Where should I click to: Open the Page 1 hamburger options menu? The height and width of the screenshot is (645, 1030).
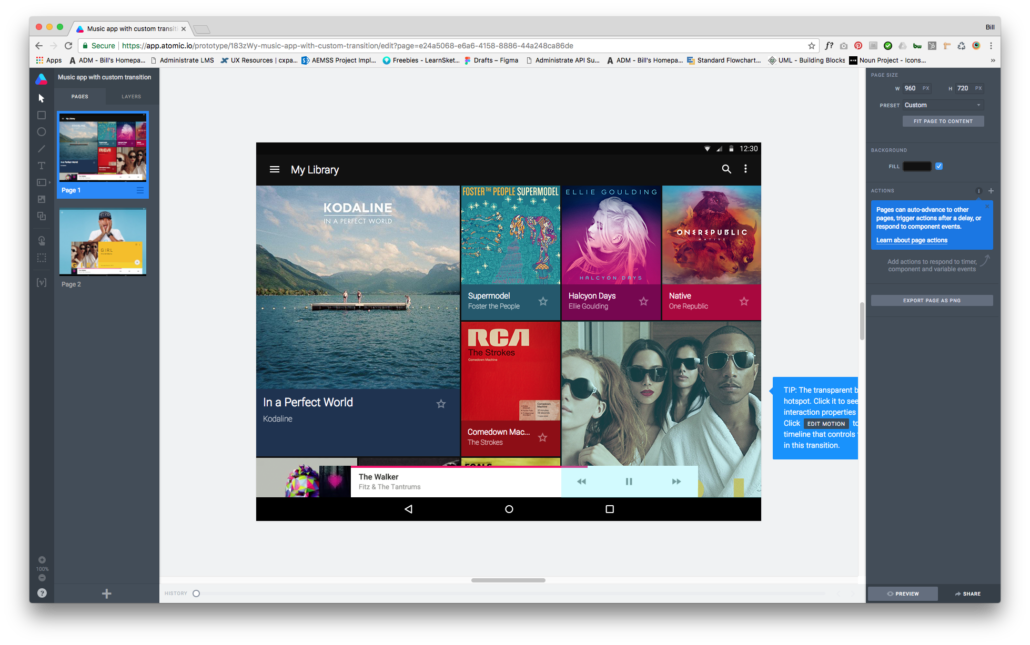click(x=140, y=190)
